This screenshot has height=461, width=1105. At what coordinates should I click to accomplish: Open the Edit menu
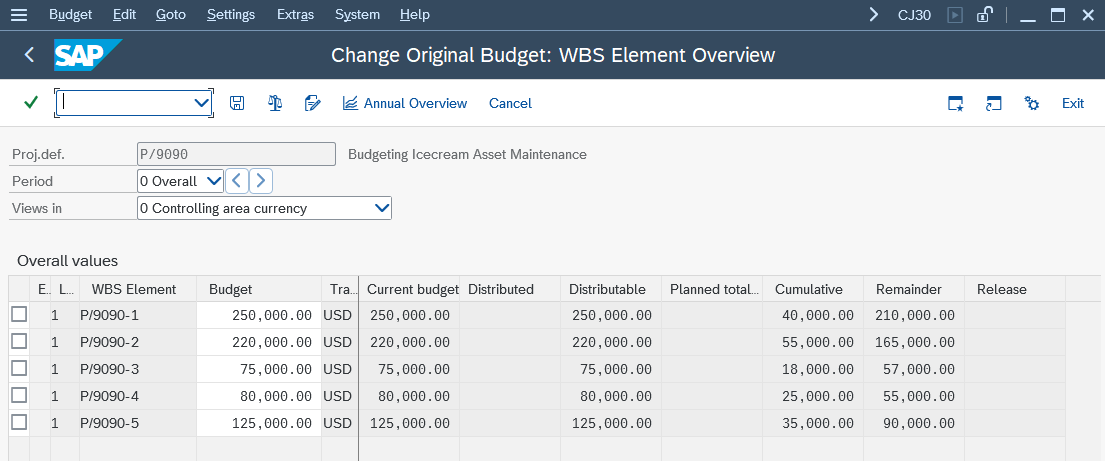point(124,15)
